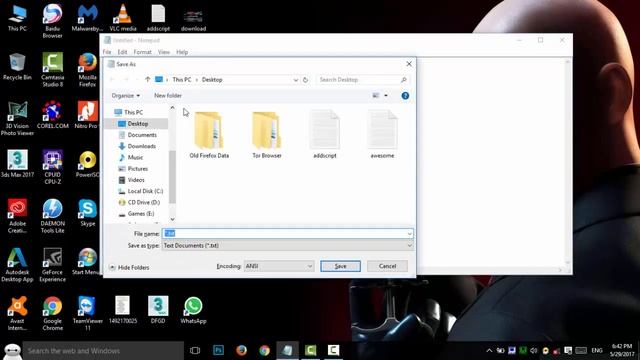Launch DAEMON Tools Lite shortcut
640x360 pixels.
click(x=52, y=216)
